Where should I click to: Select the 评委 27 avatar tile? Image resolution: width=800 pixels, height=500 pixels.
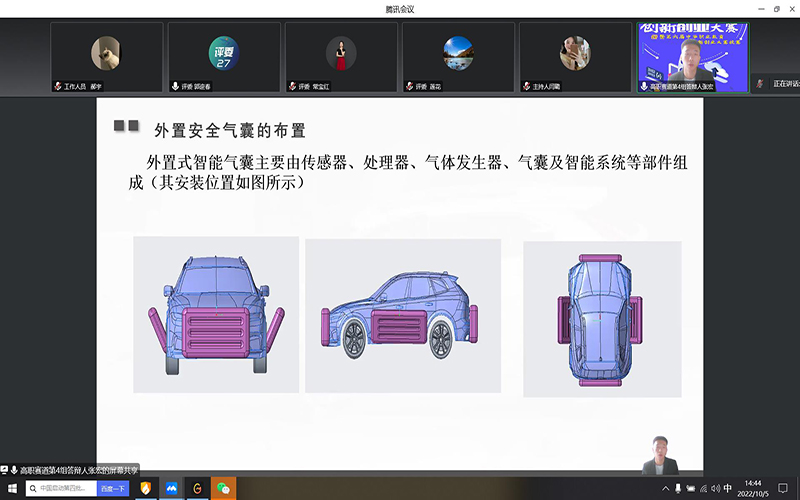(223, 57)
